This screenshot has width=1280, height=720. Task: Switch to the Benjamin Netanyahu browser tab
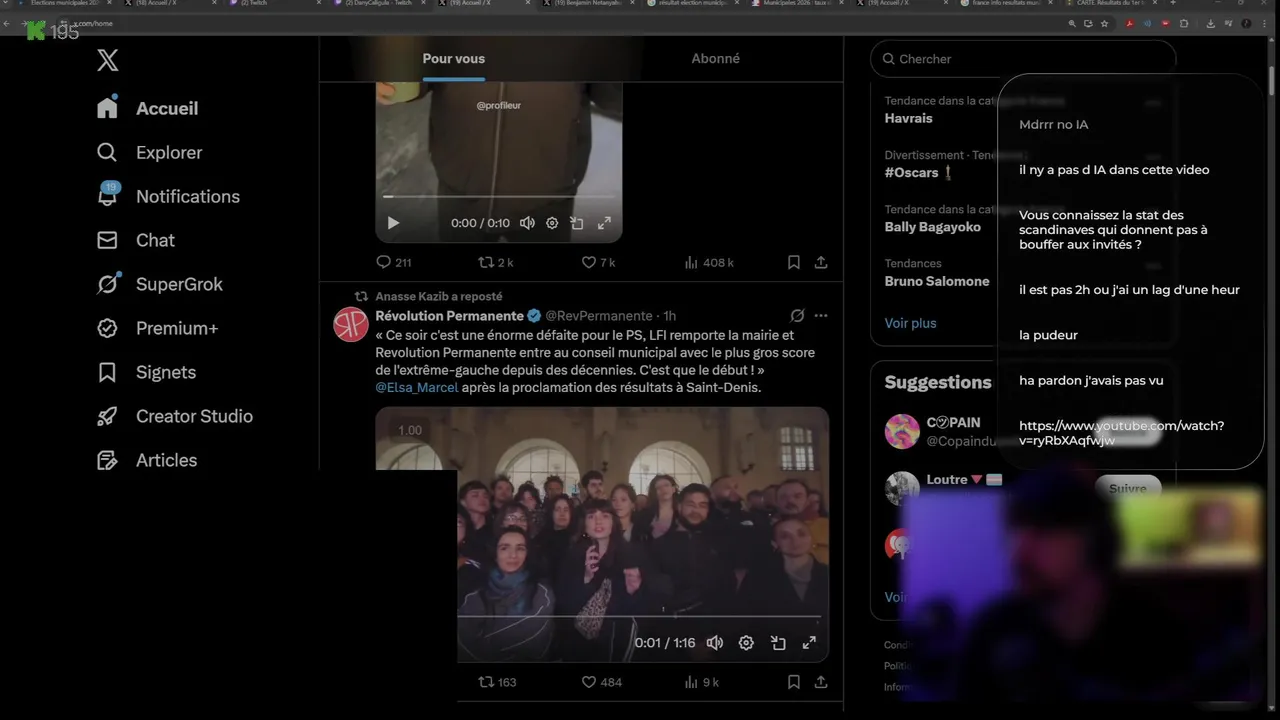pos(586,3)
